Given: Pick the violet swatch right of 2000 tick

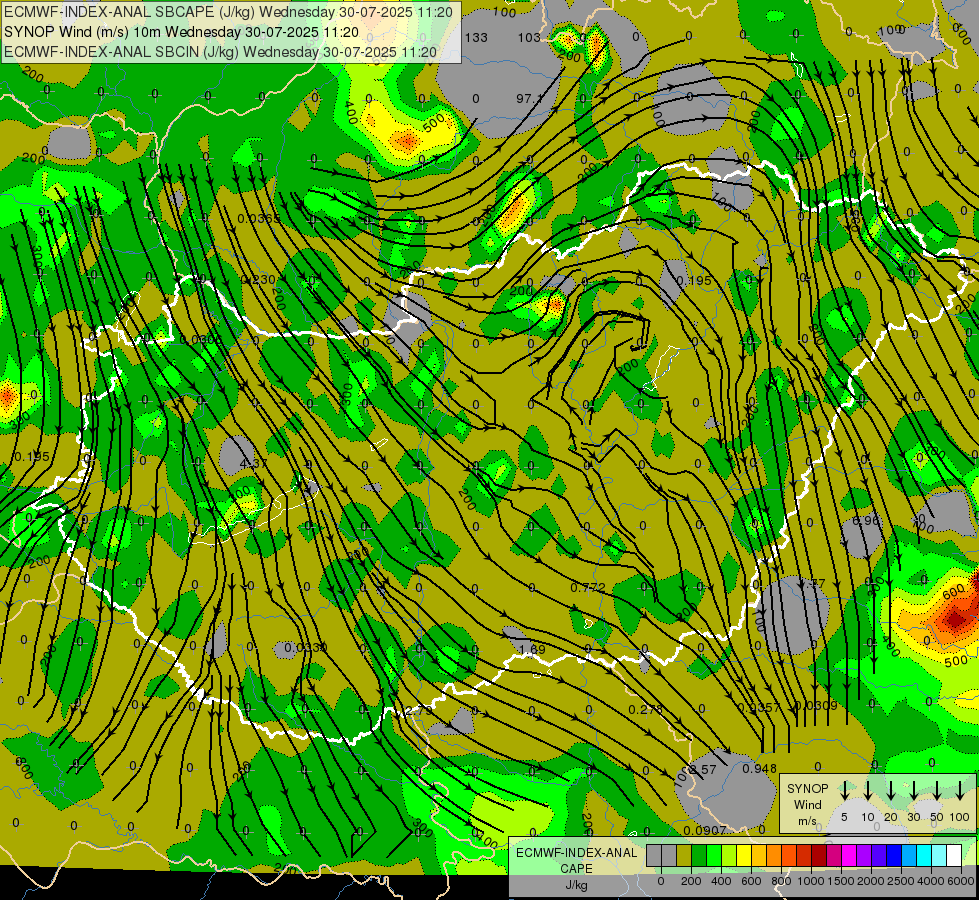Looking at the screenshot, I should (x=878, y=855).
